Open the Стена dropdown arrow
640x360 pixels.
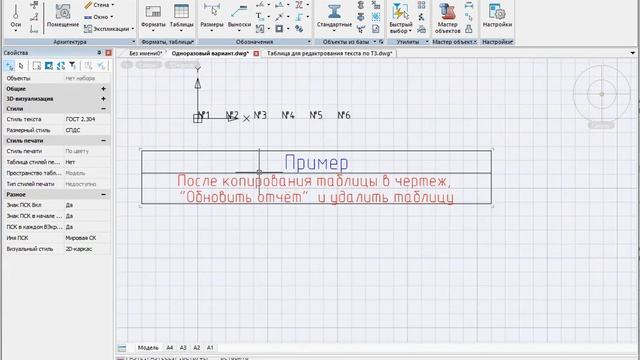click(113, 5)
